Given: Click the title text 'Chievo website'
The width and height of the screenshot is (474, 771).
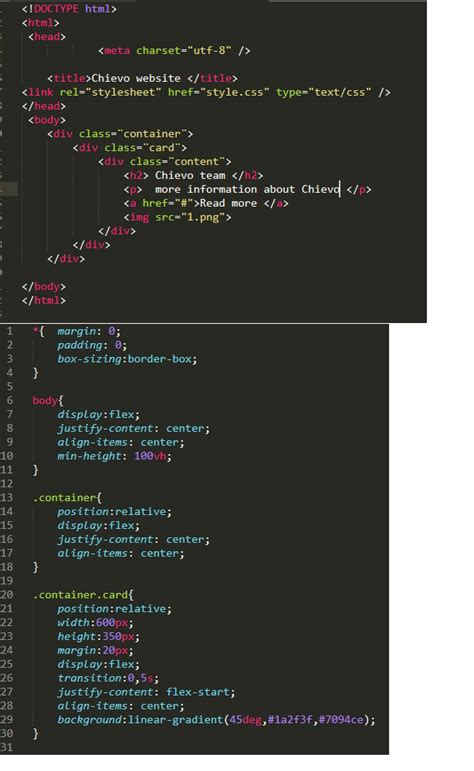Looking at the screenshot, I should (x=136, y=78).
